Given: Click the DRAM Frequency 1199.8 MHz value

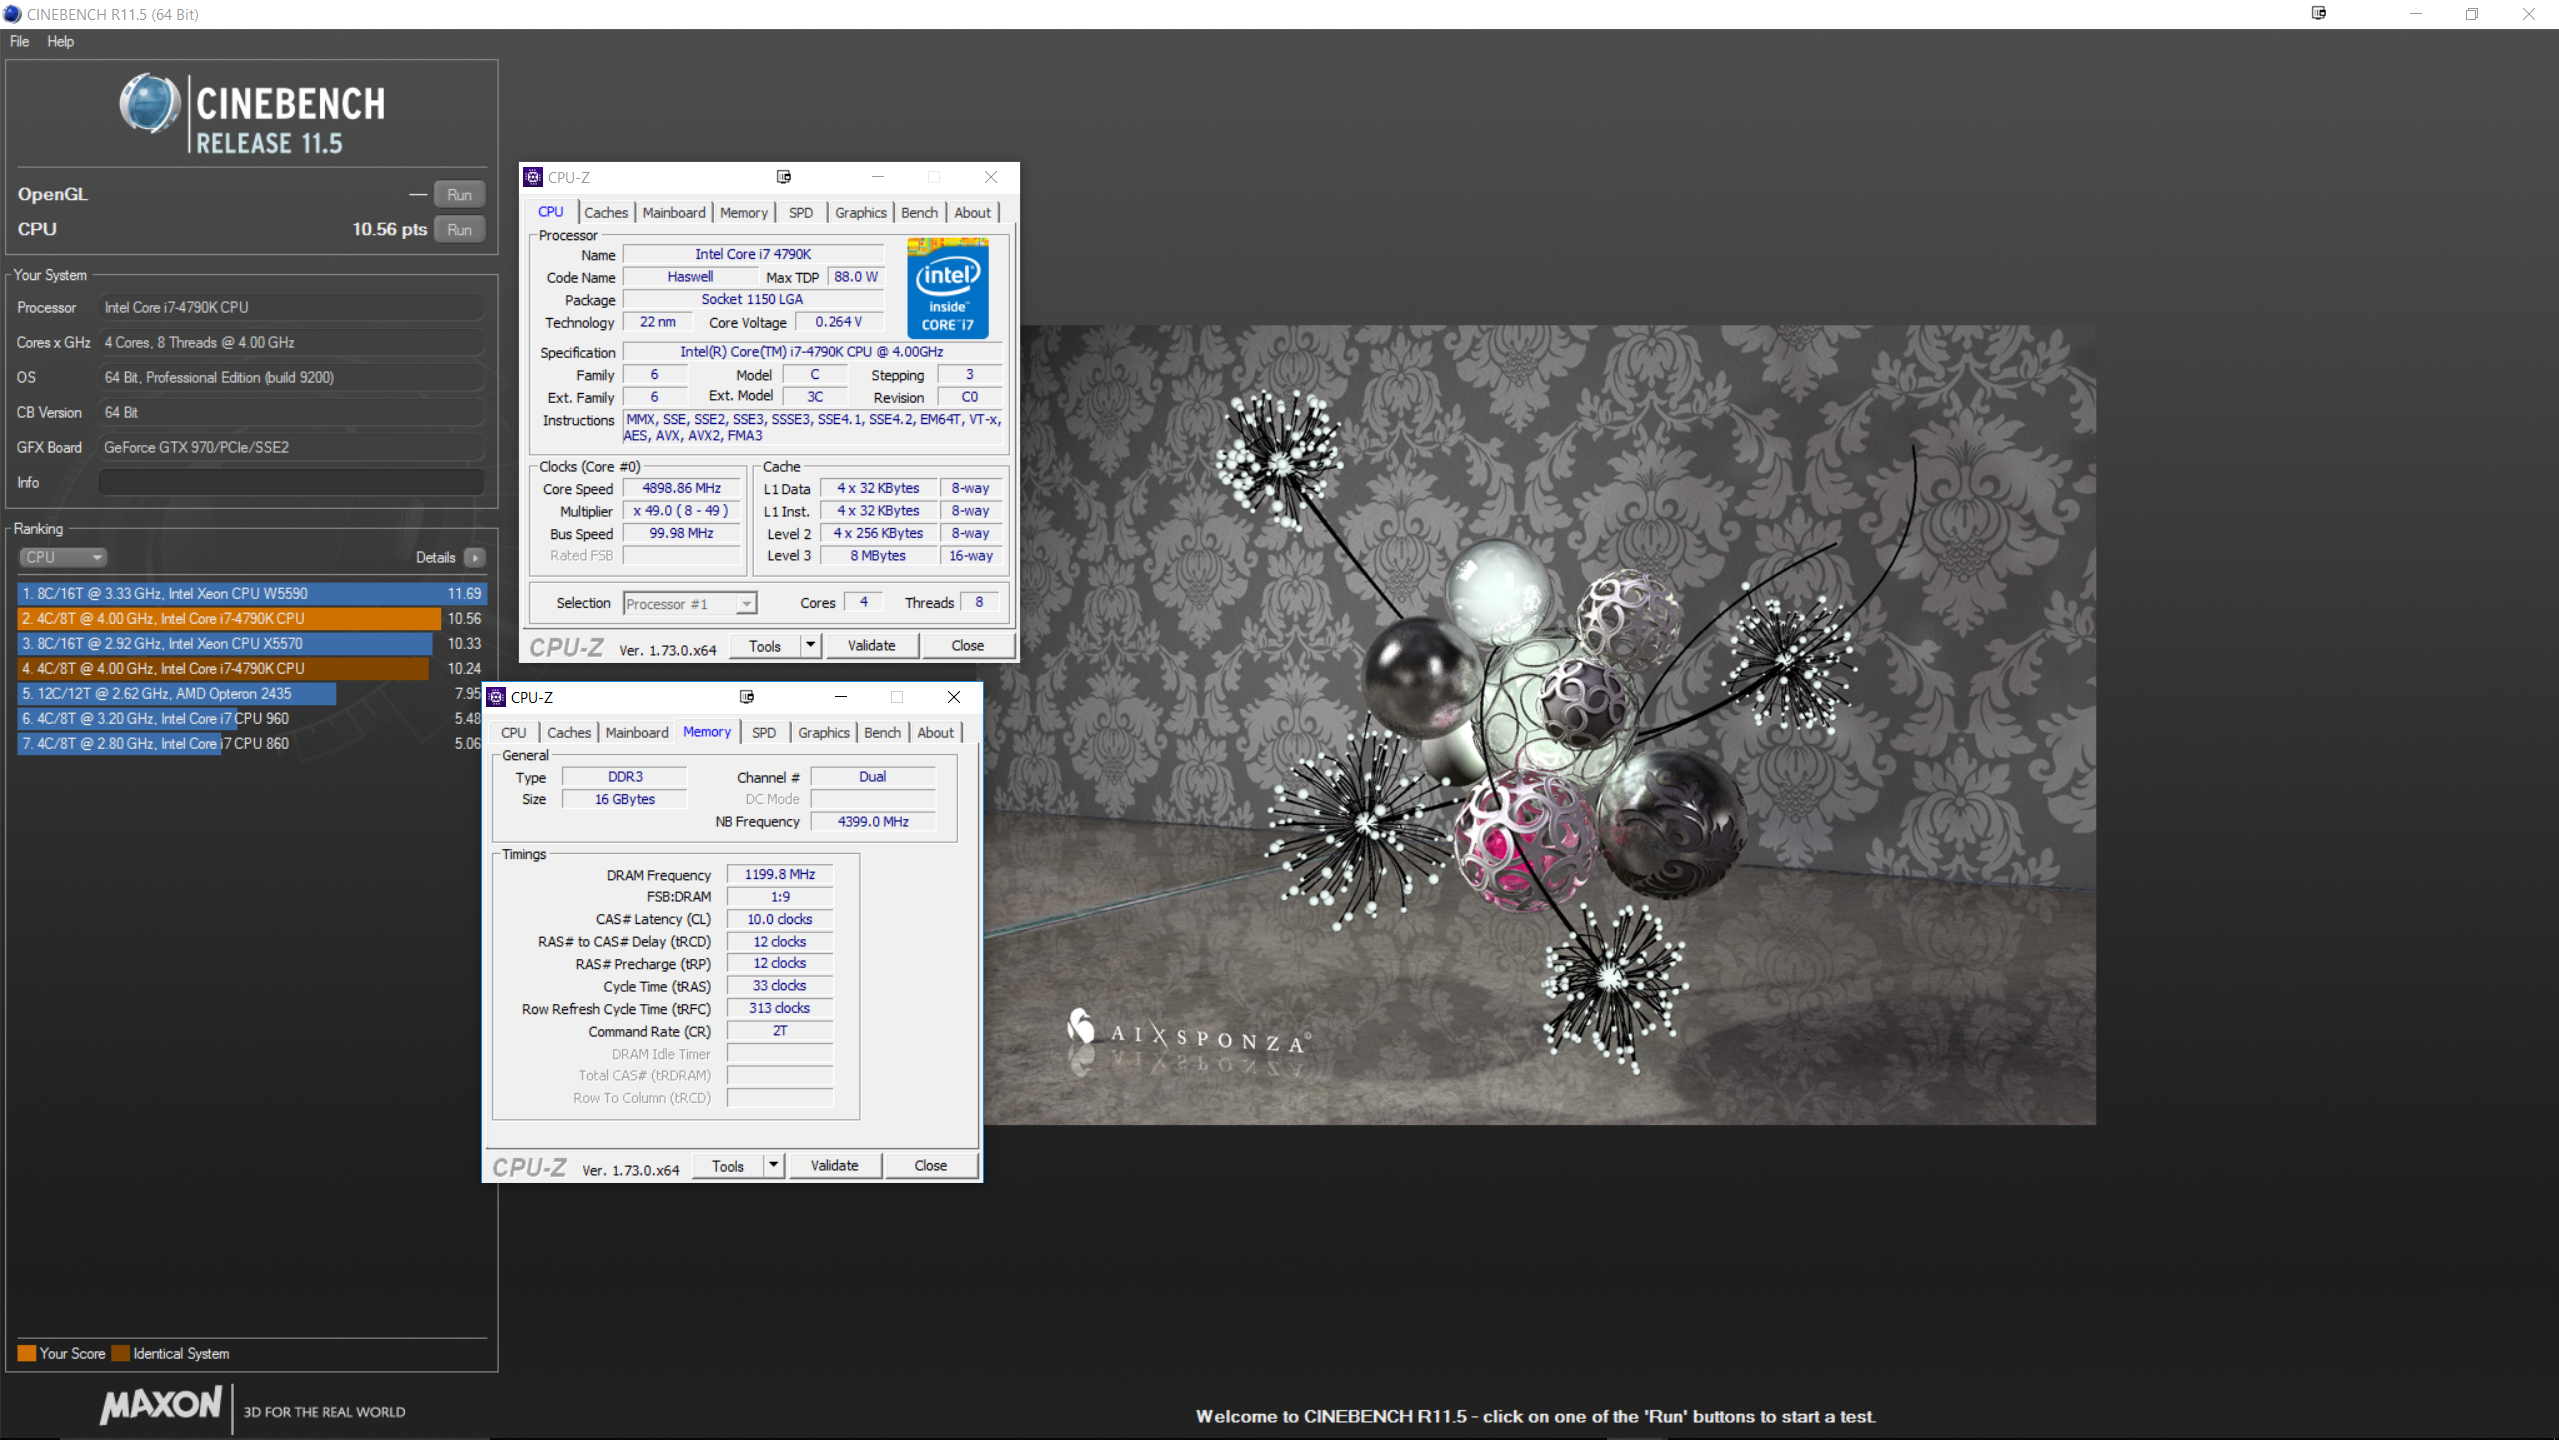Looking at the screenshot, I should 780,874.
